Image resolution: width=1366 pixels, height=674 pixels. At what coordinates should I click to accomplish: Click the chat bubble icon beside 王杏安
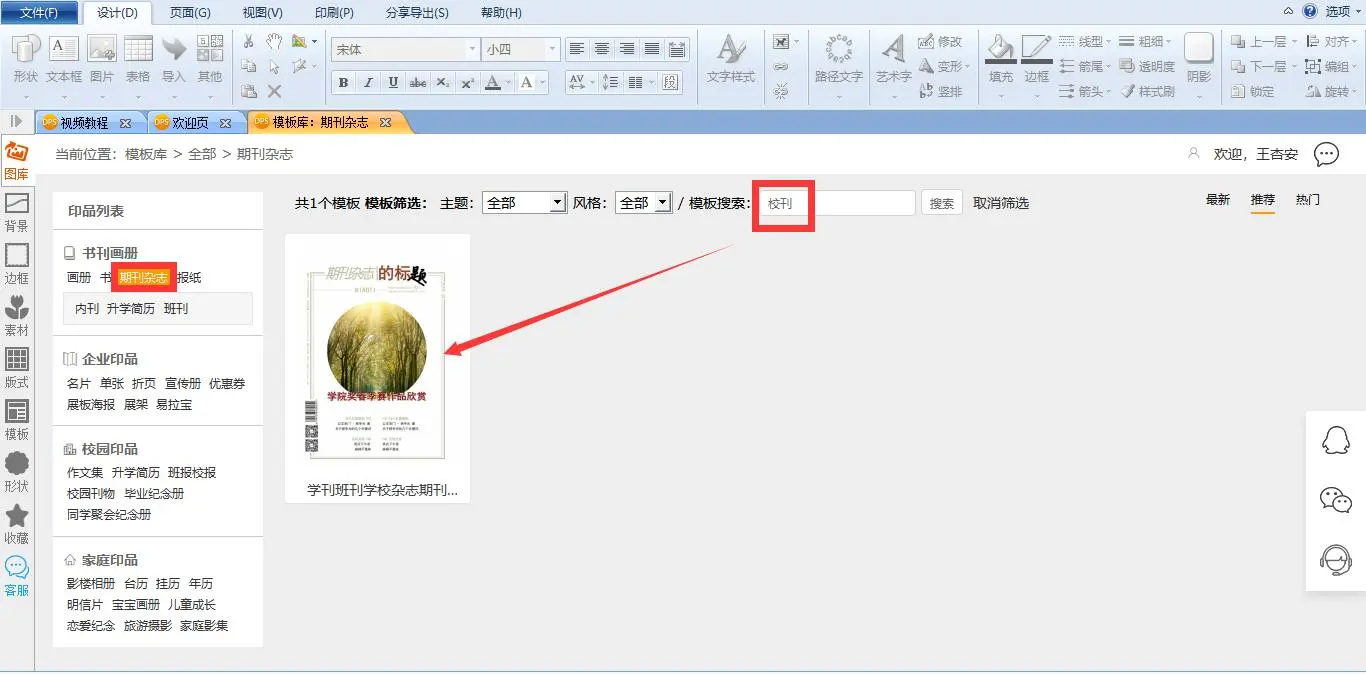[x=1326, y=154]
